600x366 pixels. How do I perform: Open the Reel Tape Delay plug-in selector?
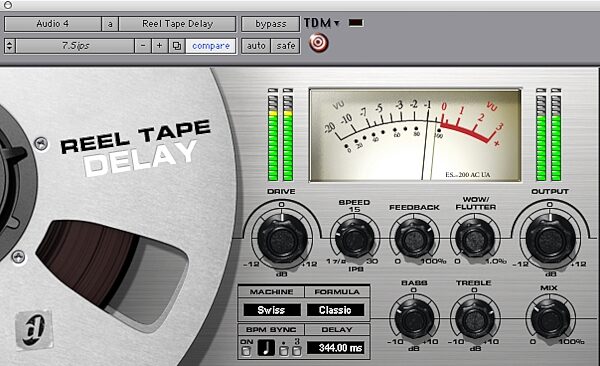(x=177, y=24)
